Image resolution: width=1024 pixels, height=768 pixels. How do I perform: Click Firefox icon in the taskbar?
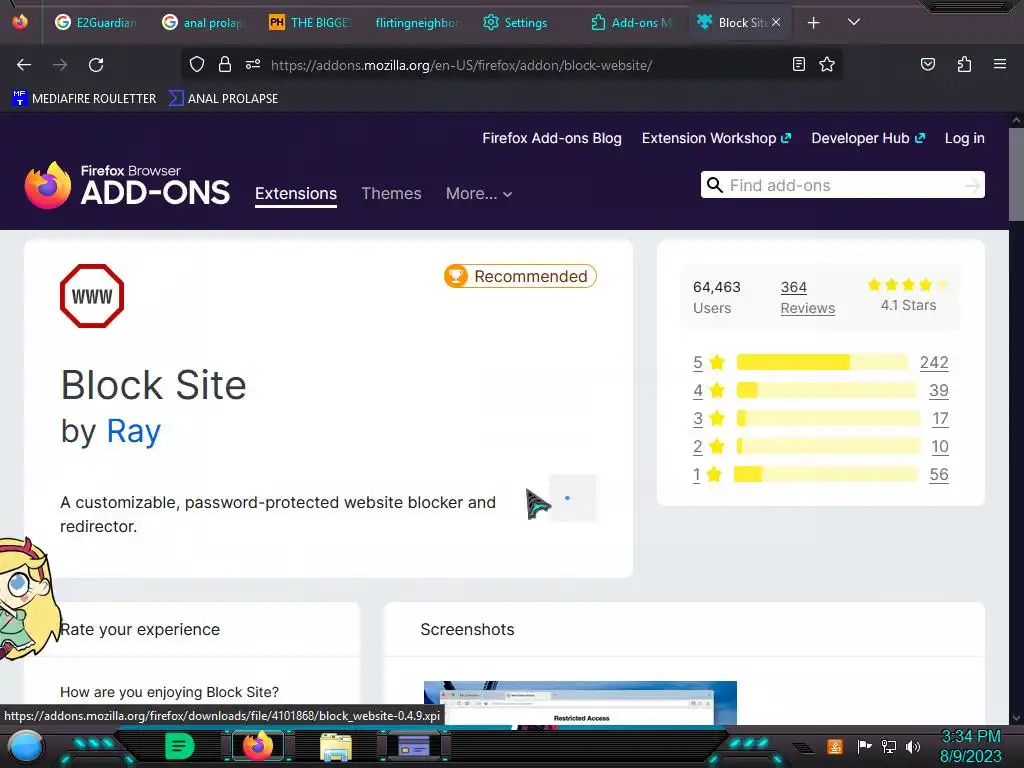tap(258, 746)
